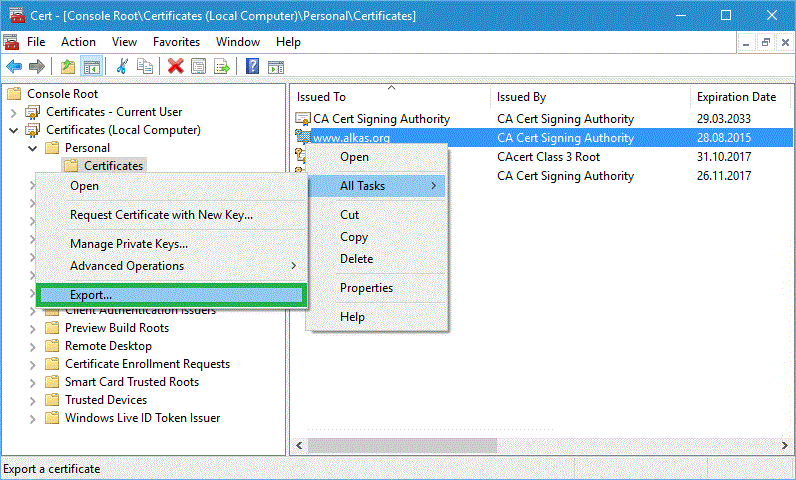Click the blue Help question mark icon
Image resolution: width=796 pixels, height=480 pixels.
pos(253,66)
